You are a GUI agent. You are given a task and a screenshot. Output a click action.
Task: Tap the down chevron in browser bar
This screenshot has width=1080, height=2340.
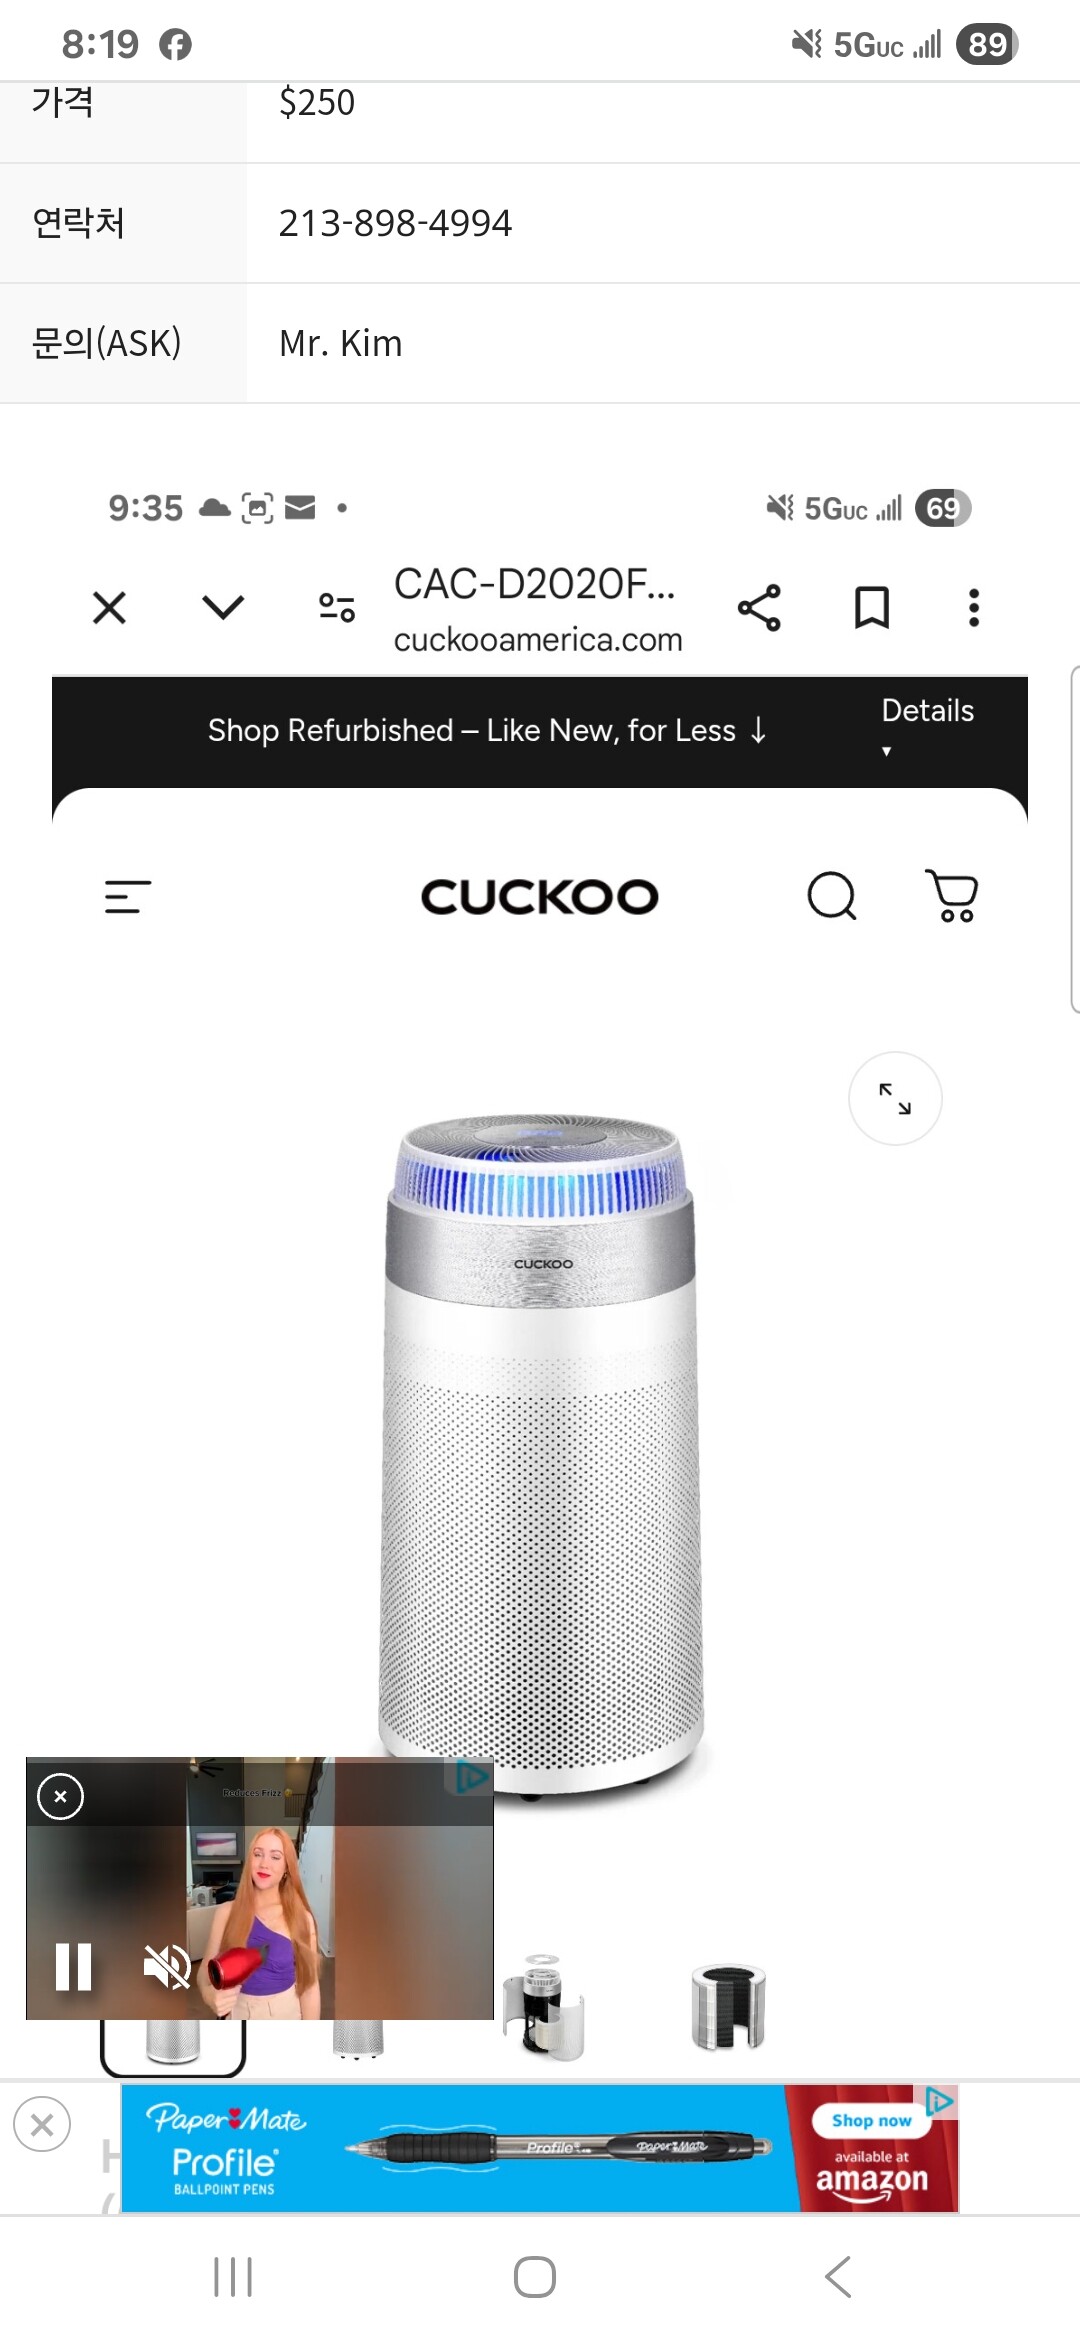tap(223, 607)
